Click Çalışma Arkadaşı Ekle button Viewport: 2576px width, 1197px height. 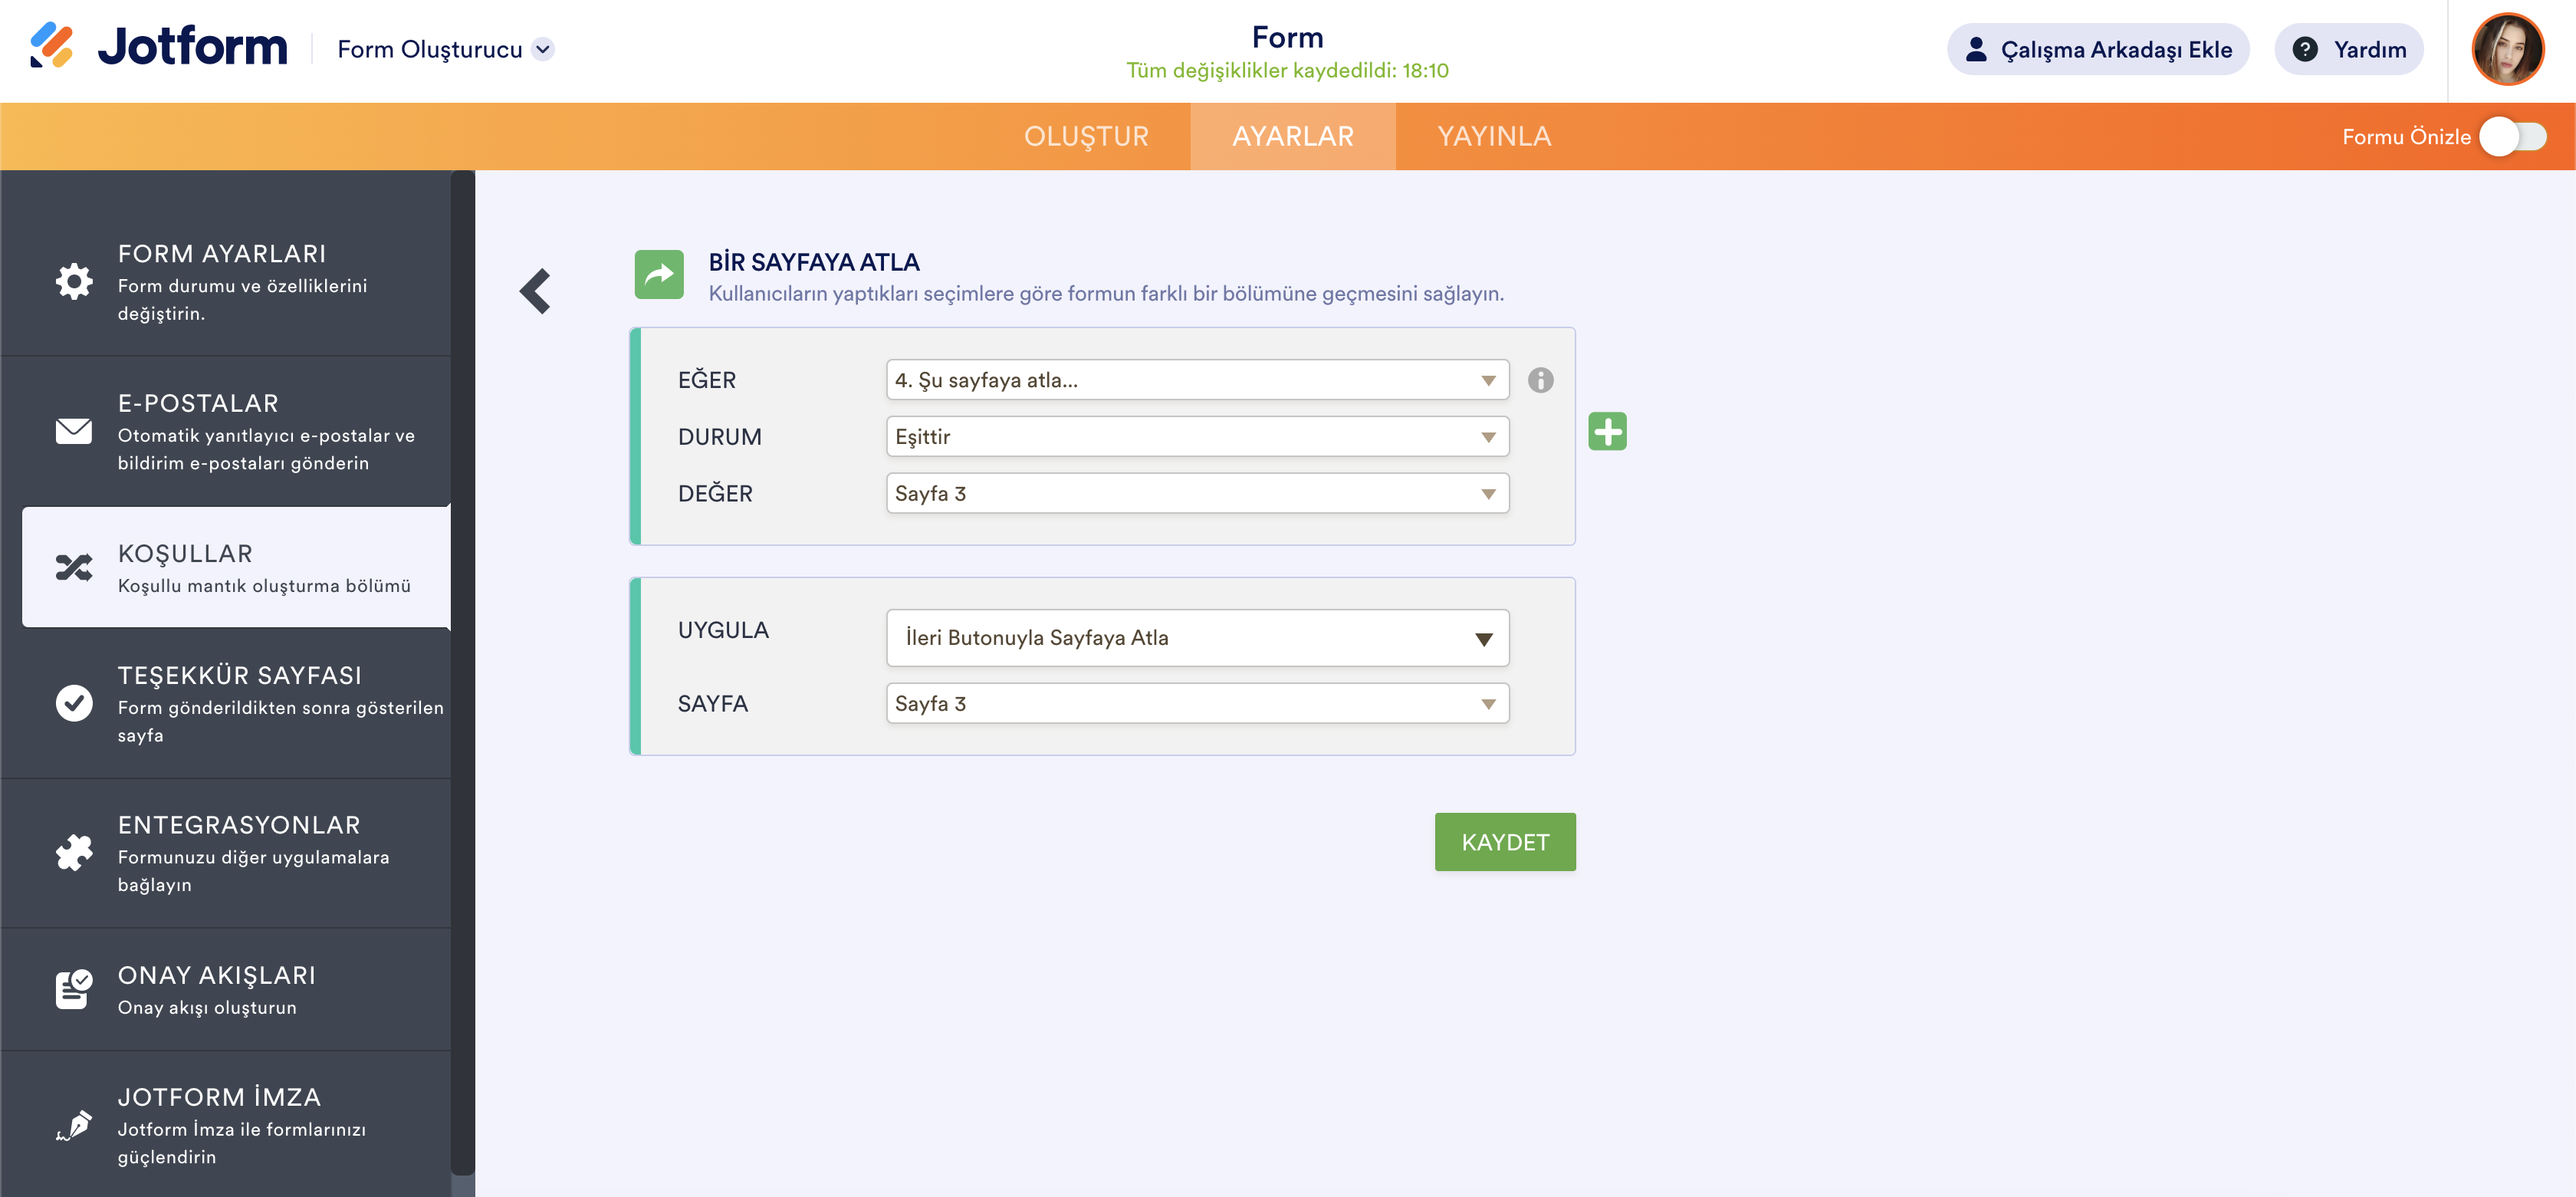pyautogui.click(x=2097, y=50)
